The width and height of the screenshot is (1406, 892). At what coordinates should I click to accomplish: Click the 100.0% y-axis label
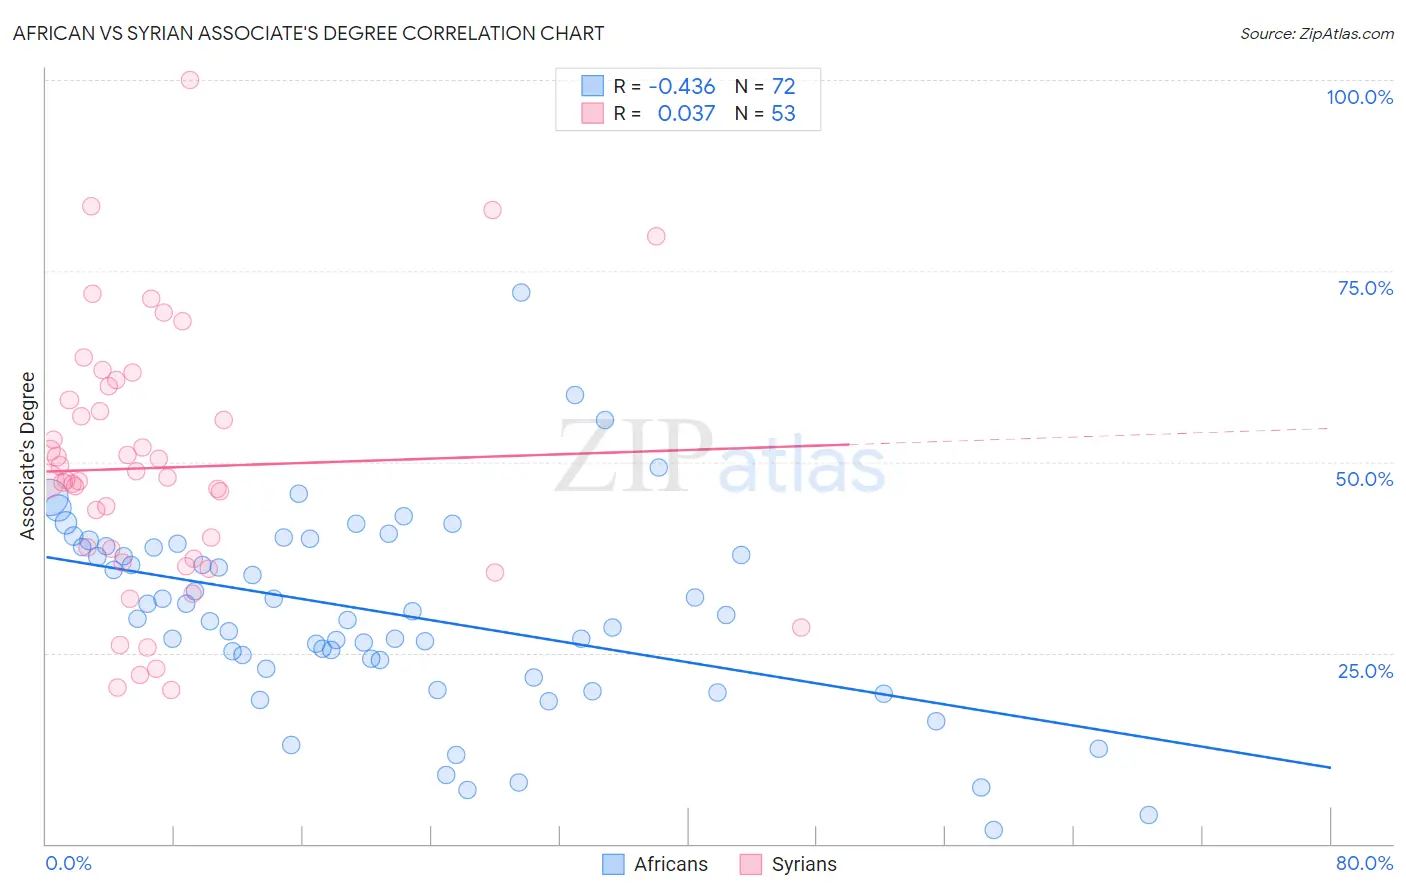[1359, 97]
